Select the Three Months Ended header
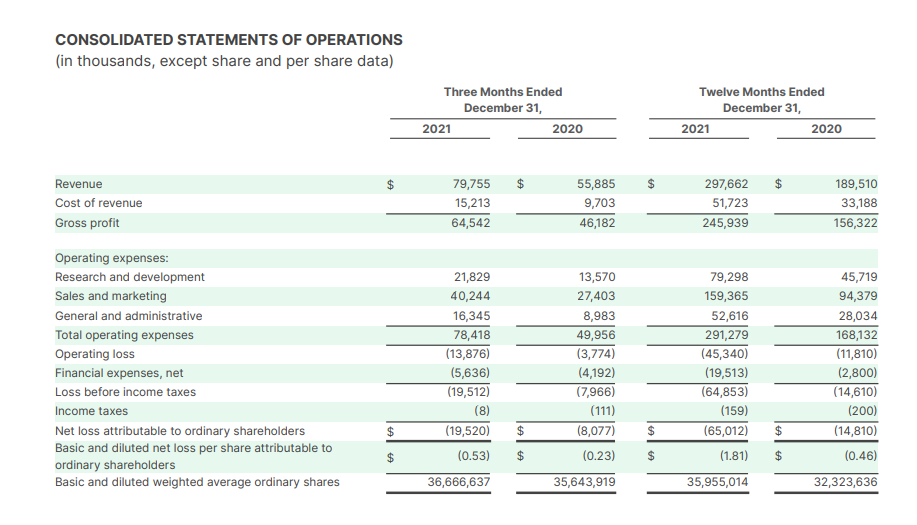This screenshot has height=525, width=917. tap(503, 100)
